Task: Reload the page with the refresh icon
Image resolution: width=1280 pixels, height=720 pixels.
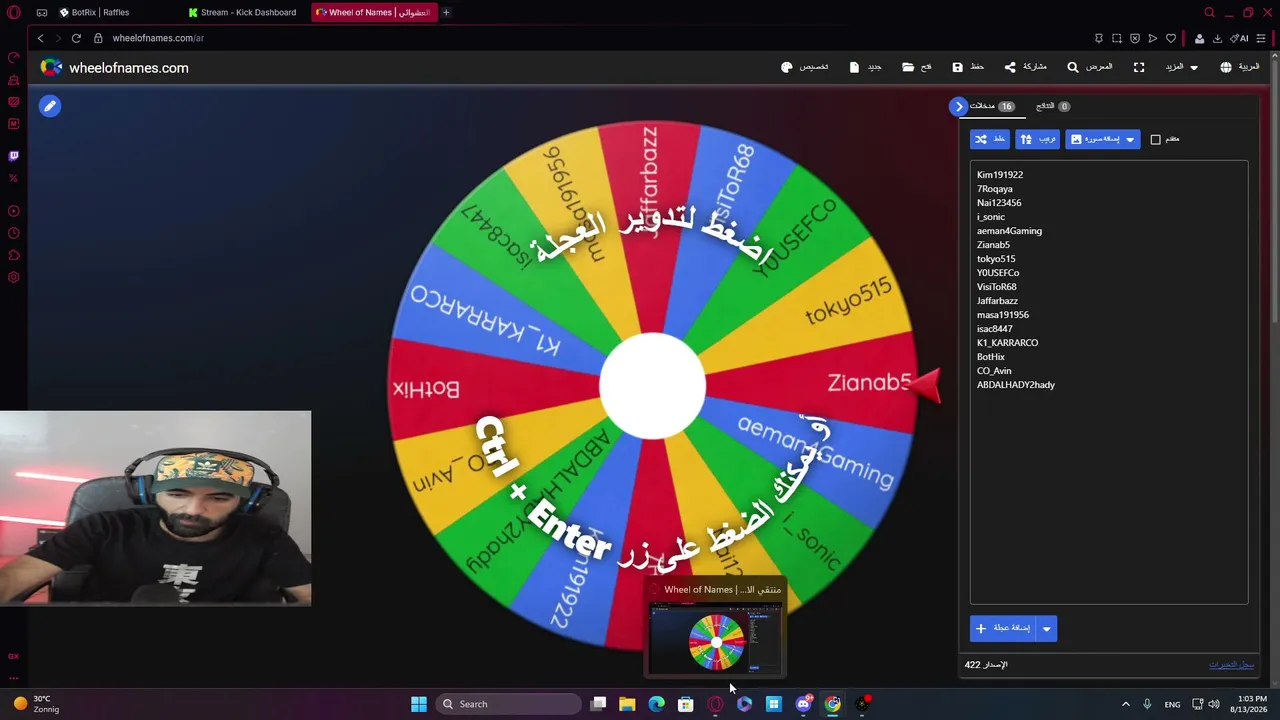Action: [x=76, y=38]
